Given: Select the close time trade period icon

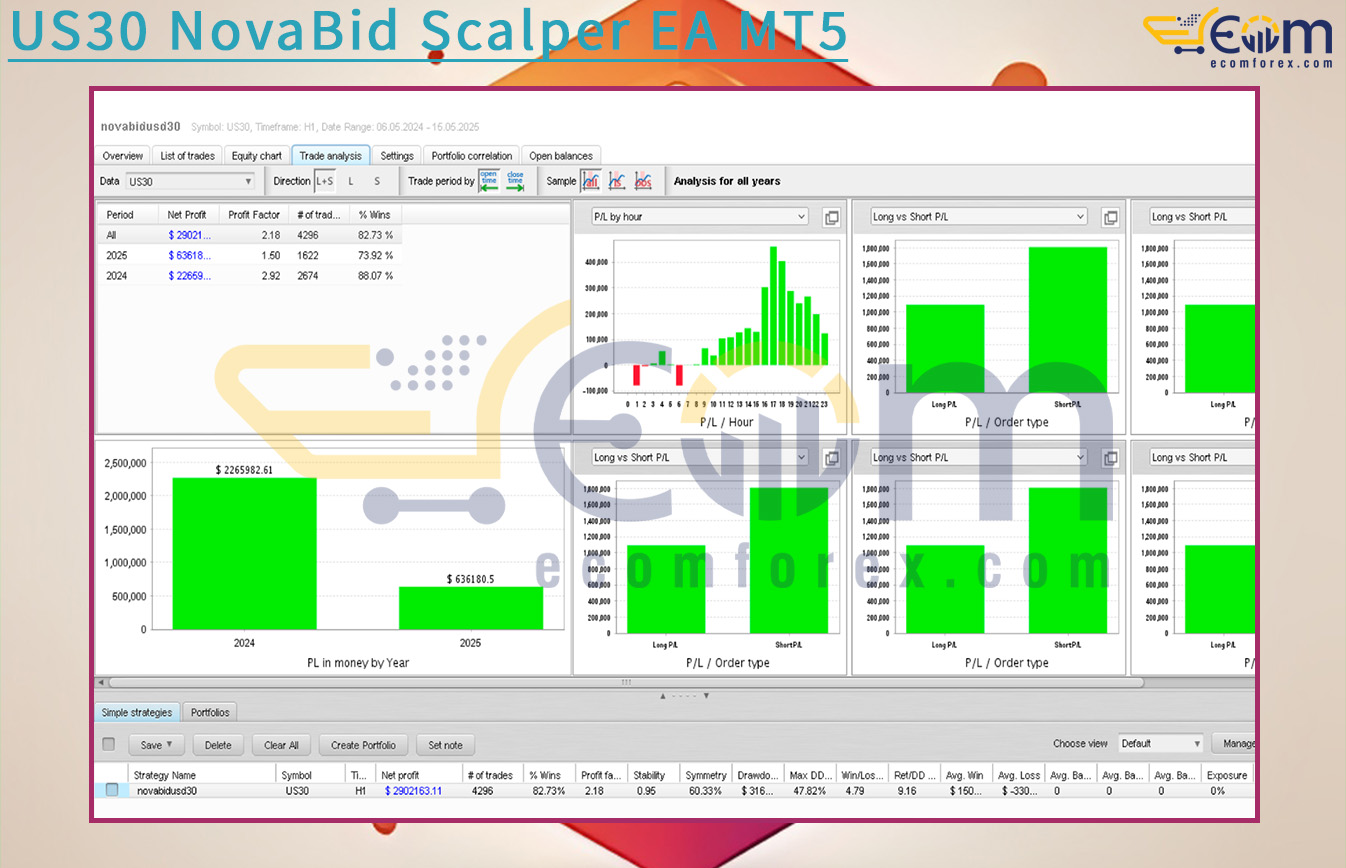Looking at the screenshot, I should 515,181.
